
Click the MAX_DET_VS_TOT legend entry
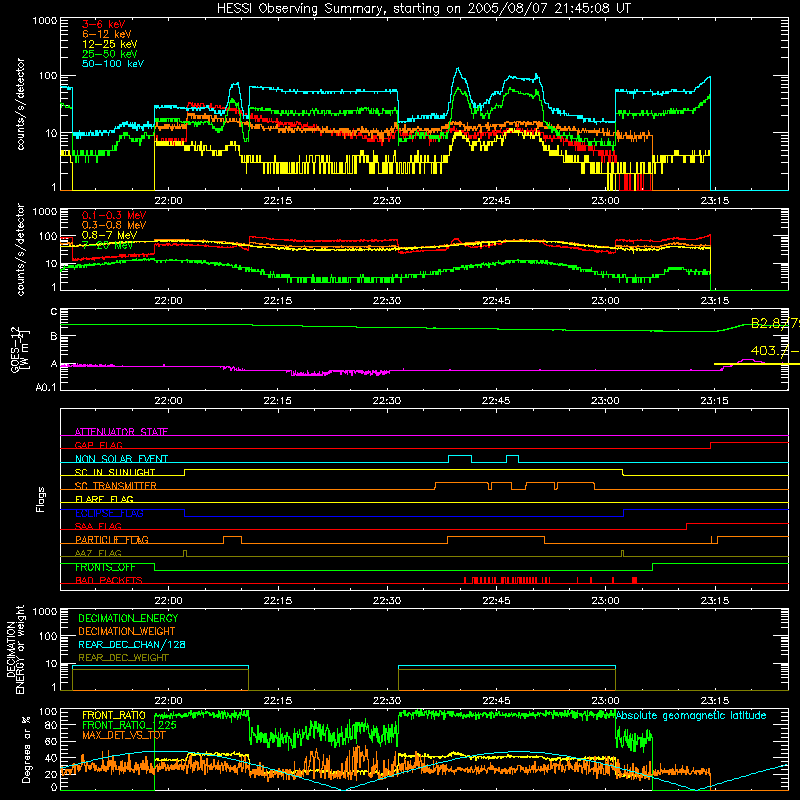coord(125,735)
